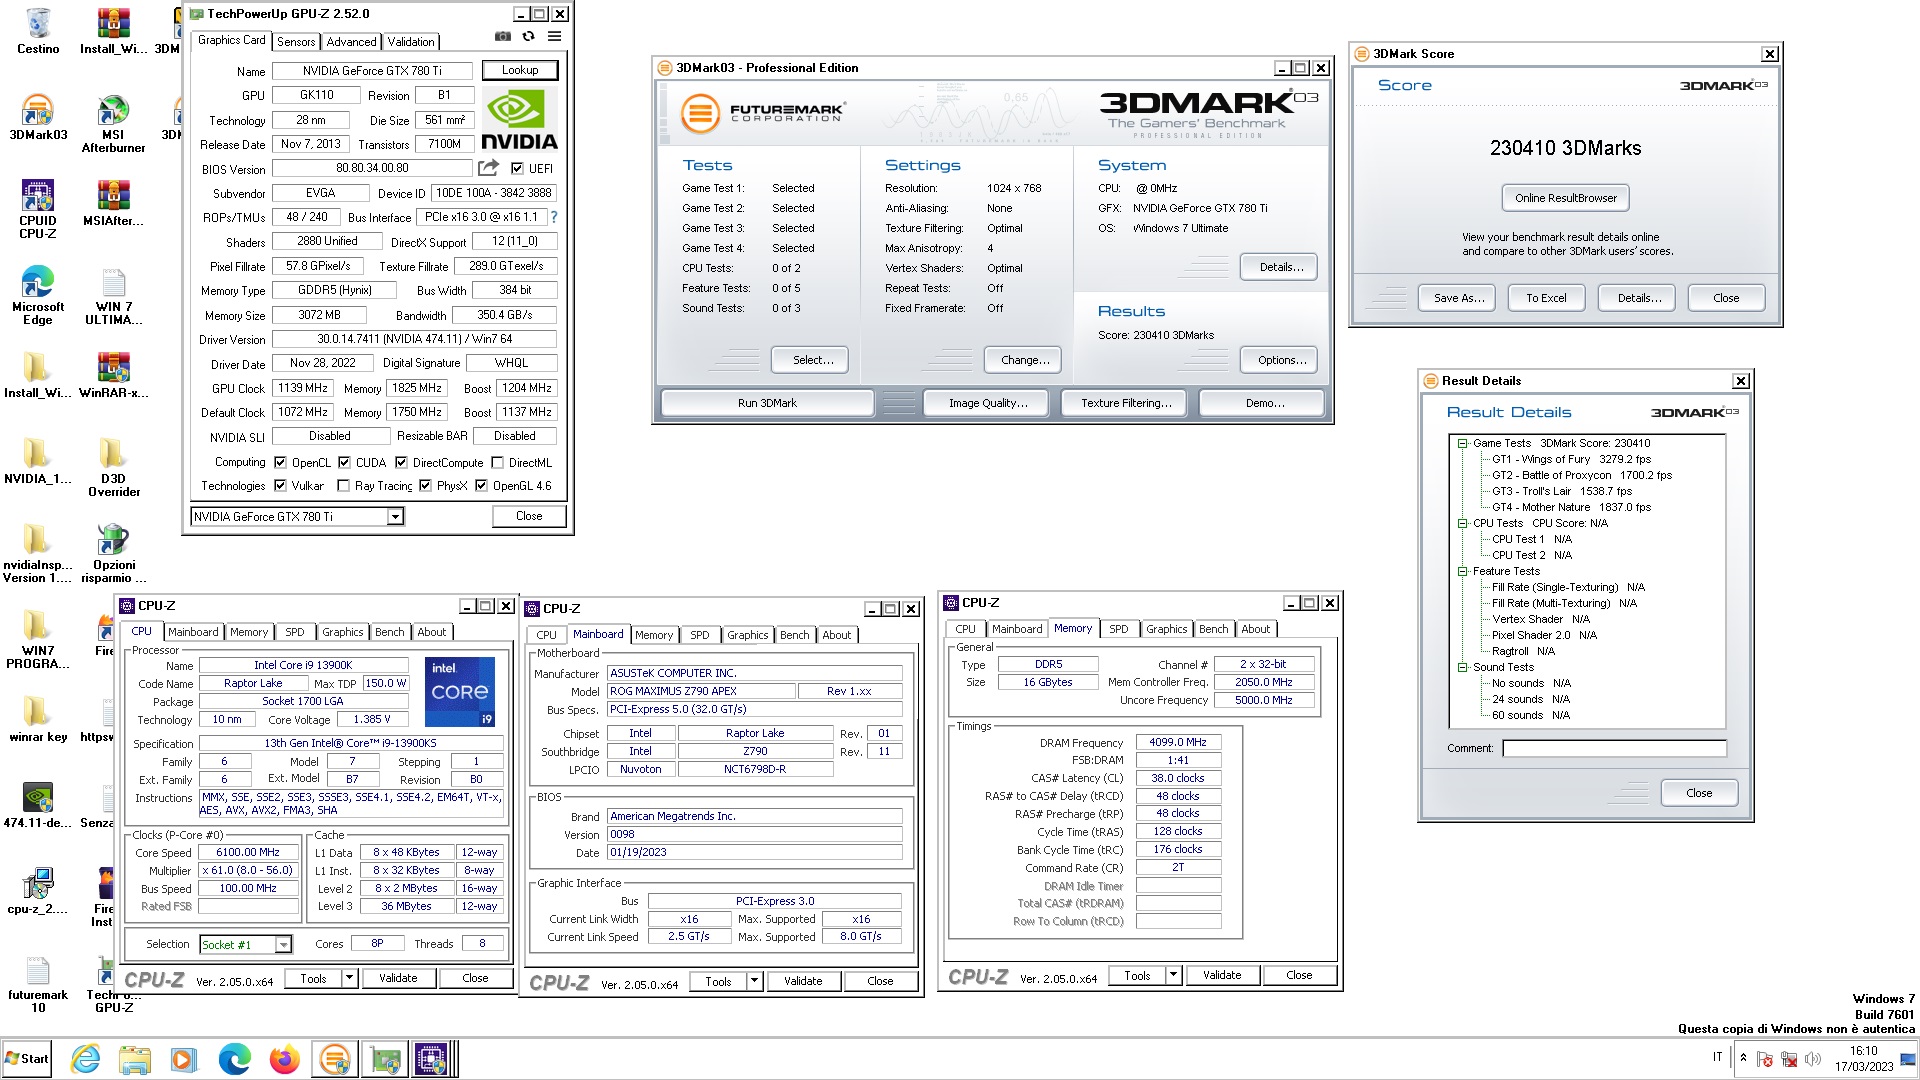Open the GPU-Z hamburger menu icon
Screen dimensions: 1920x1080
coord(554,37)
